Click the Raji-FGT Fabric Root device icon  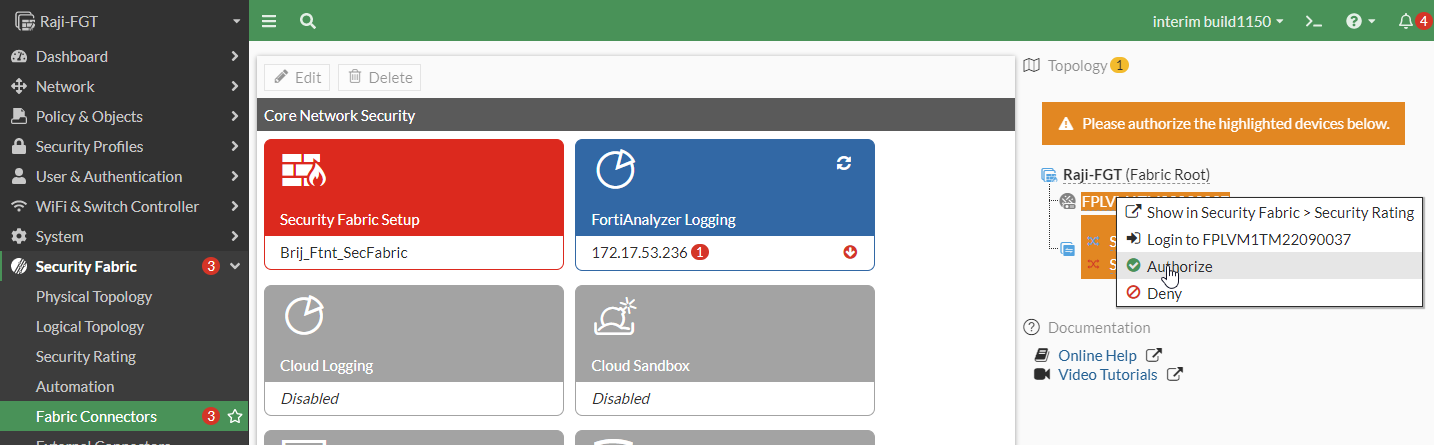(1049, 174)
